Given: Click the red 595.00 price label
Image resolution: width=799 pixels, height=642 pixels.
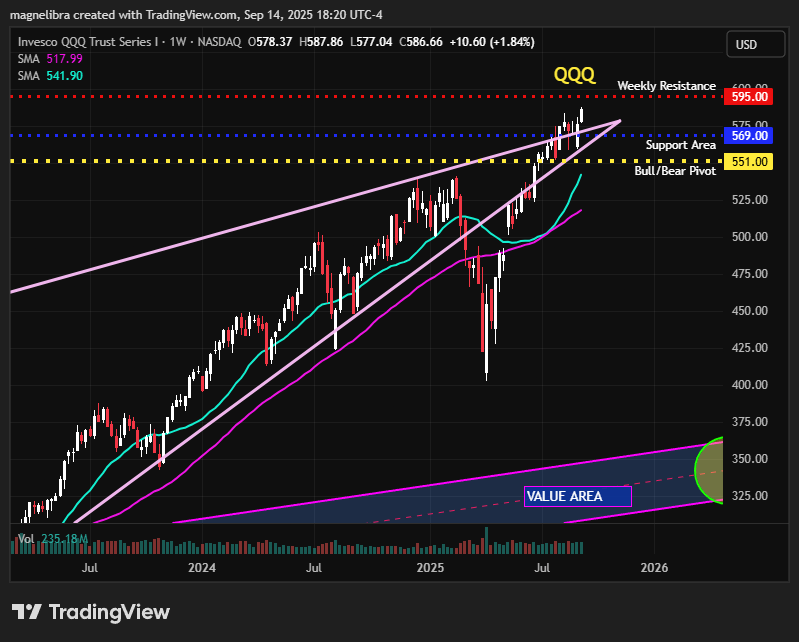Looking at the screenshot, I should (x=749, y=96).
